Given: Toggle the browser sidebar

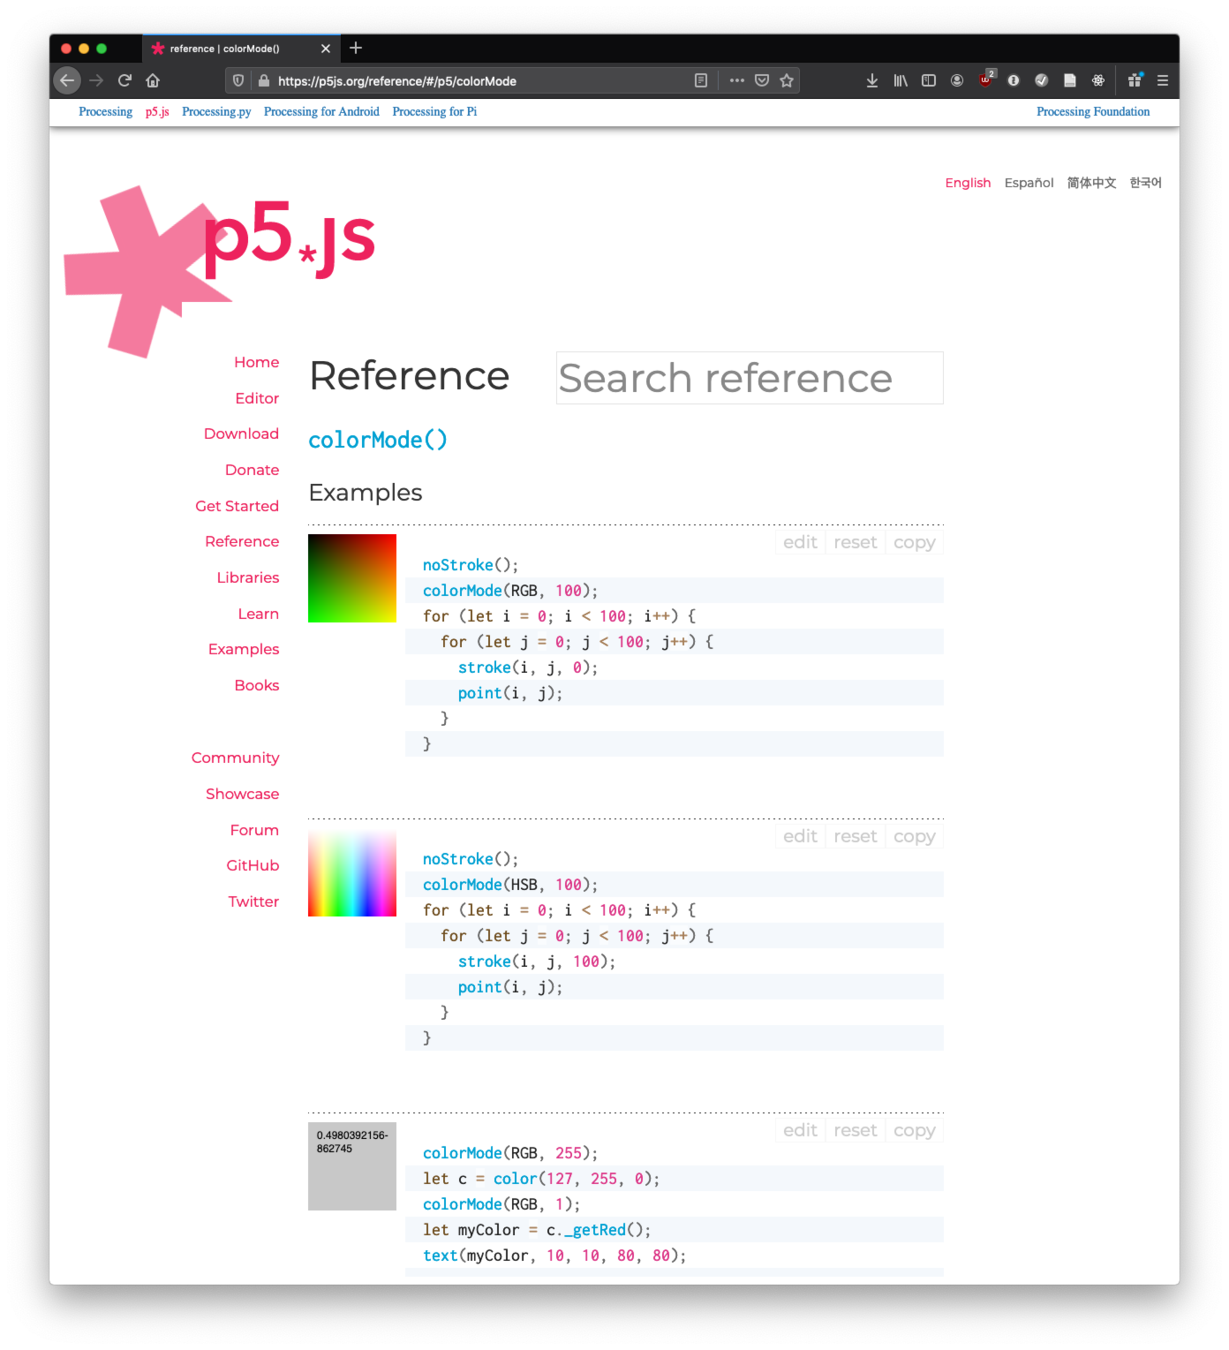Looking at the screenshot, I should 929,81.
